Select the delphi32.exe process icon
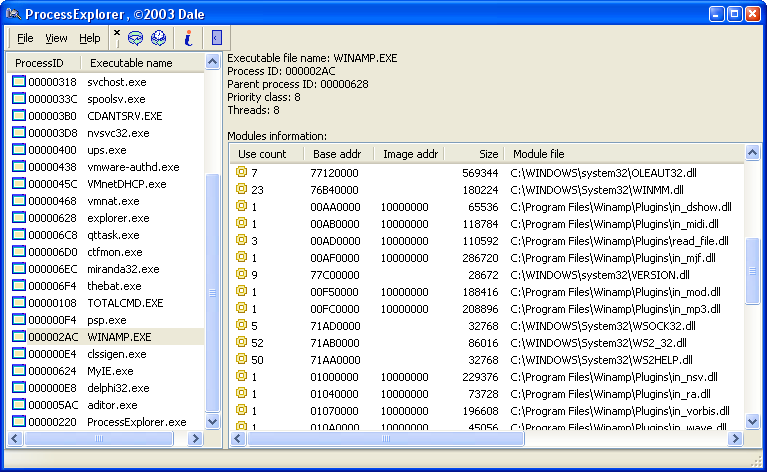Screen dimensions: 767x472 click(x=19, y=387)
